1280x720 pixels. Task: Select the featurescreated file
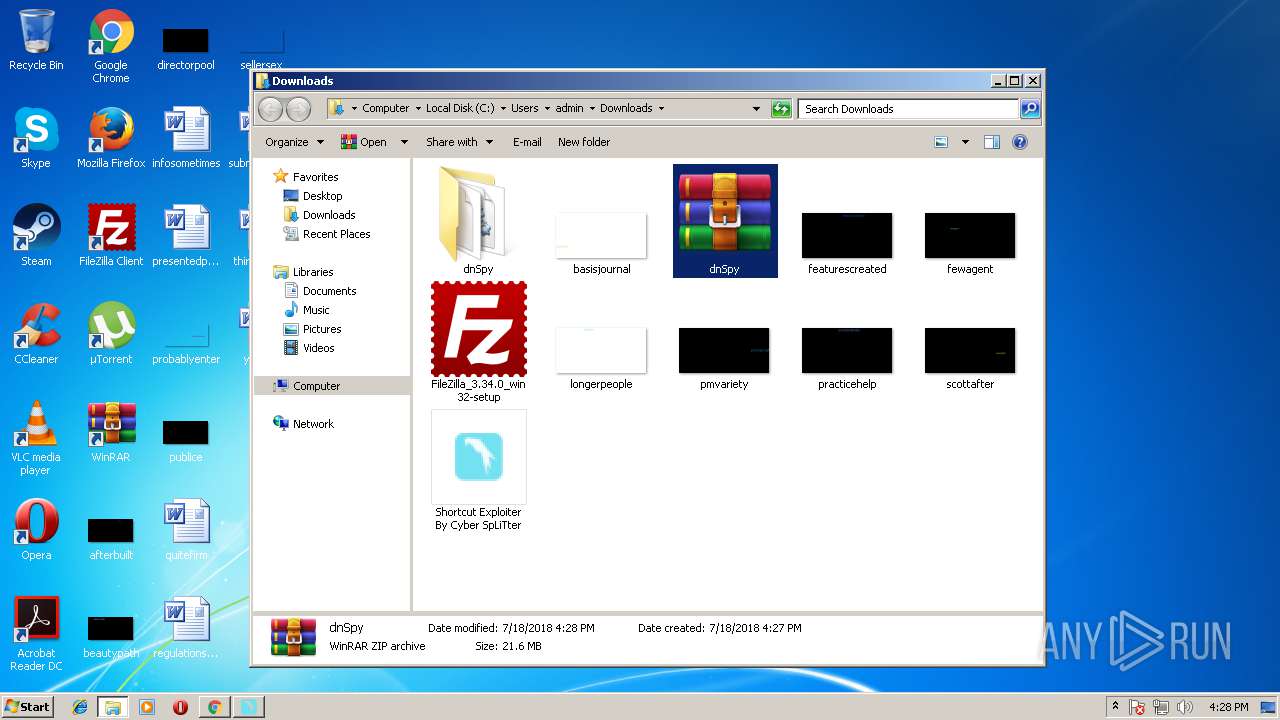[x=847, y=243]
